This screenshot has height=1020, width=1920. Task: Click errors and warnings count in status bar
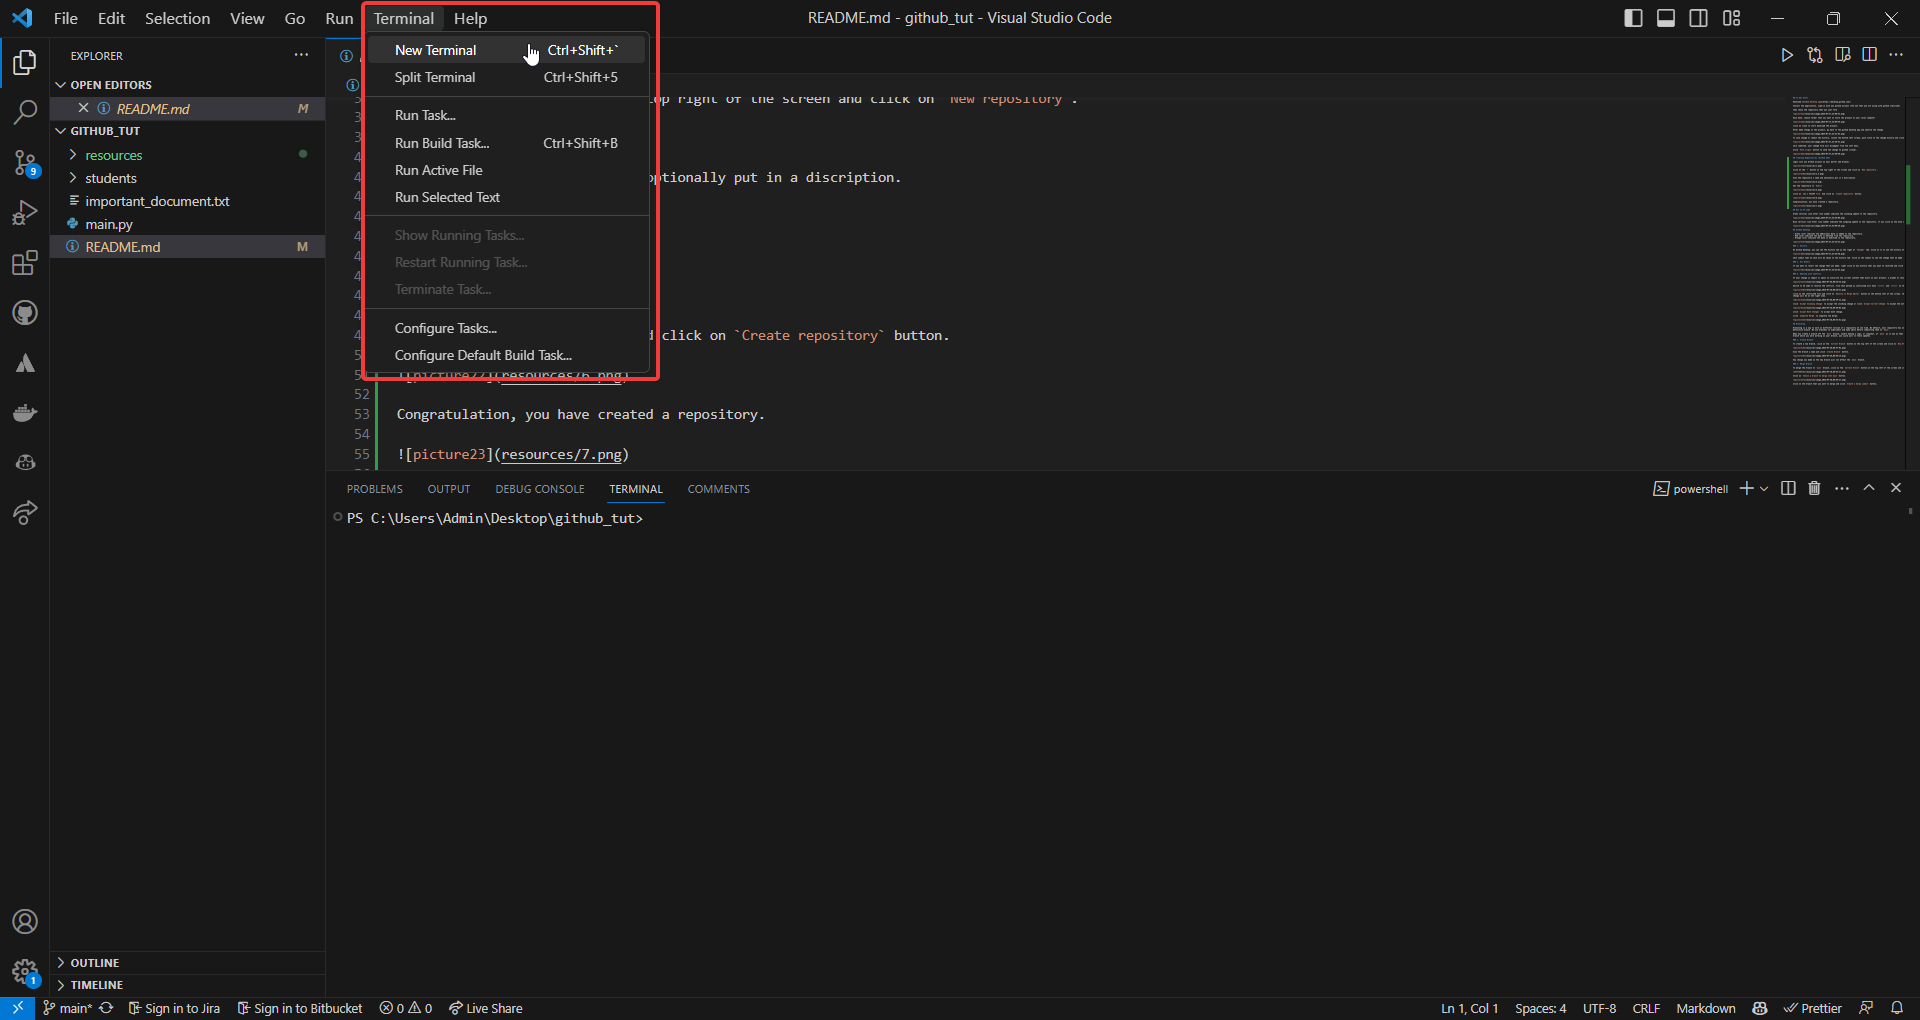click(x=406, y=1008)
